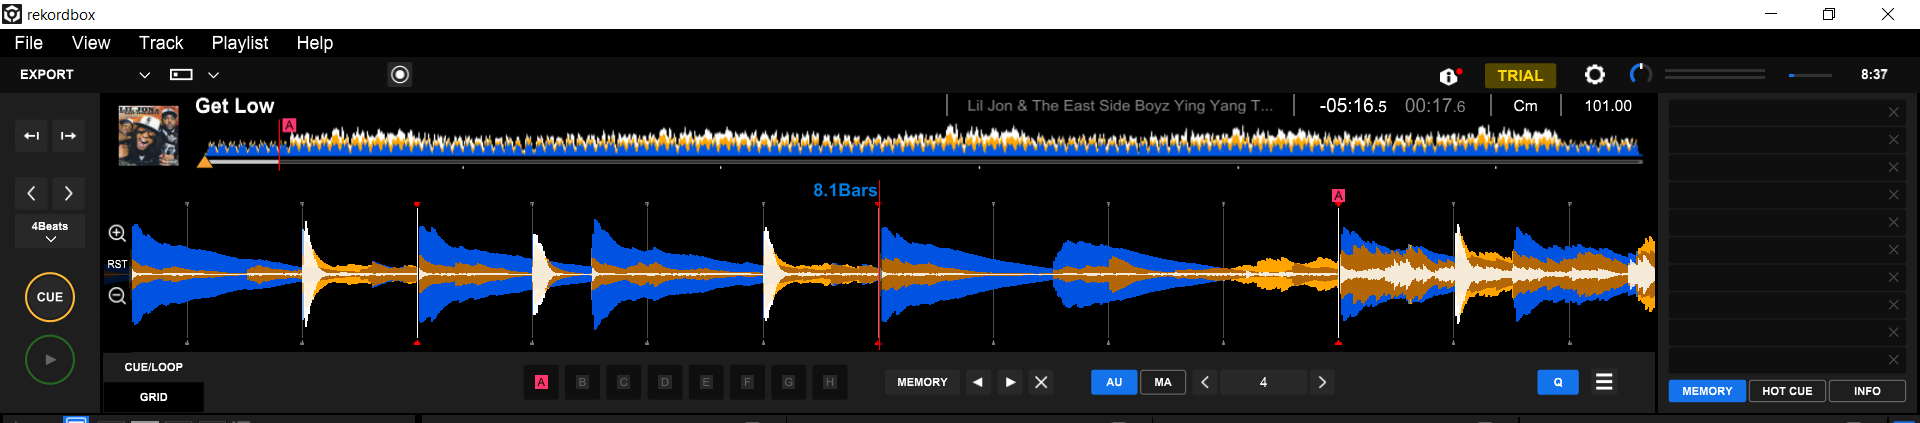Toggle the Q quantize button

1557,382
